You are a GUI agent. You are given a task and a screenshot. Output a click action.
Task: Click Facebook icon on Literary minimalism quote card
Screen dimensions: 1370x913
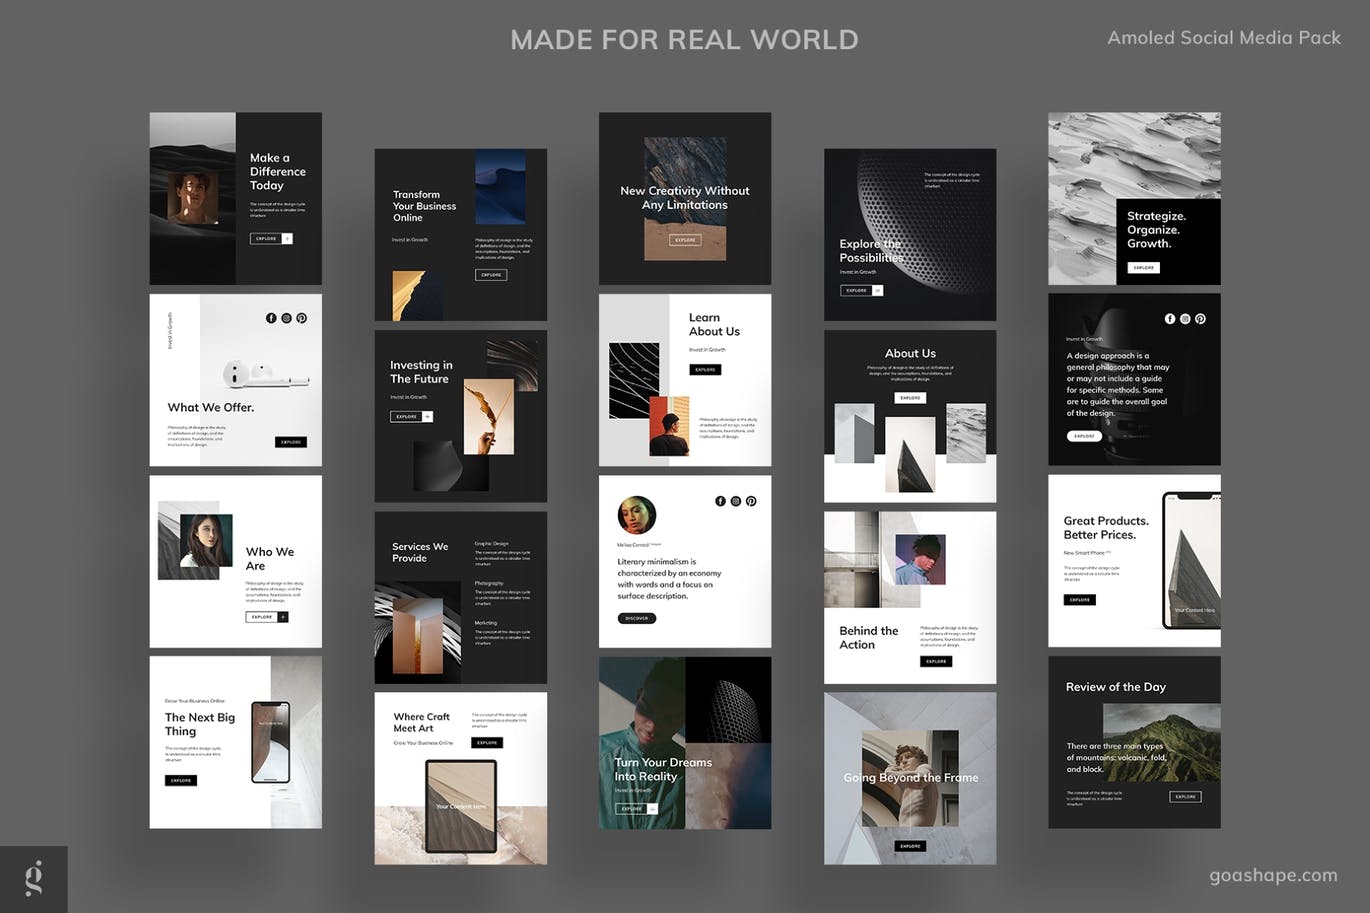pos(720,501)
